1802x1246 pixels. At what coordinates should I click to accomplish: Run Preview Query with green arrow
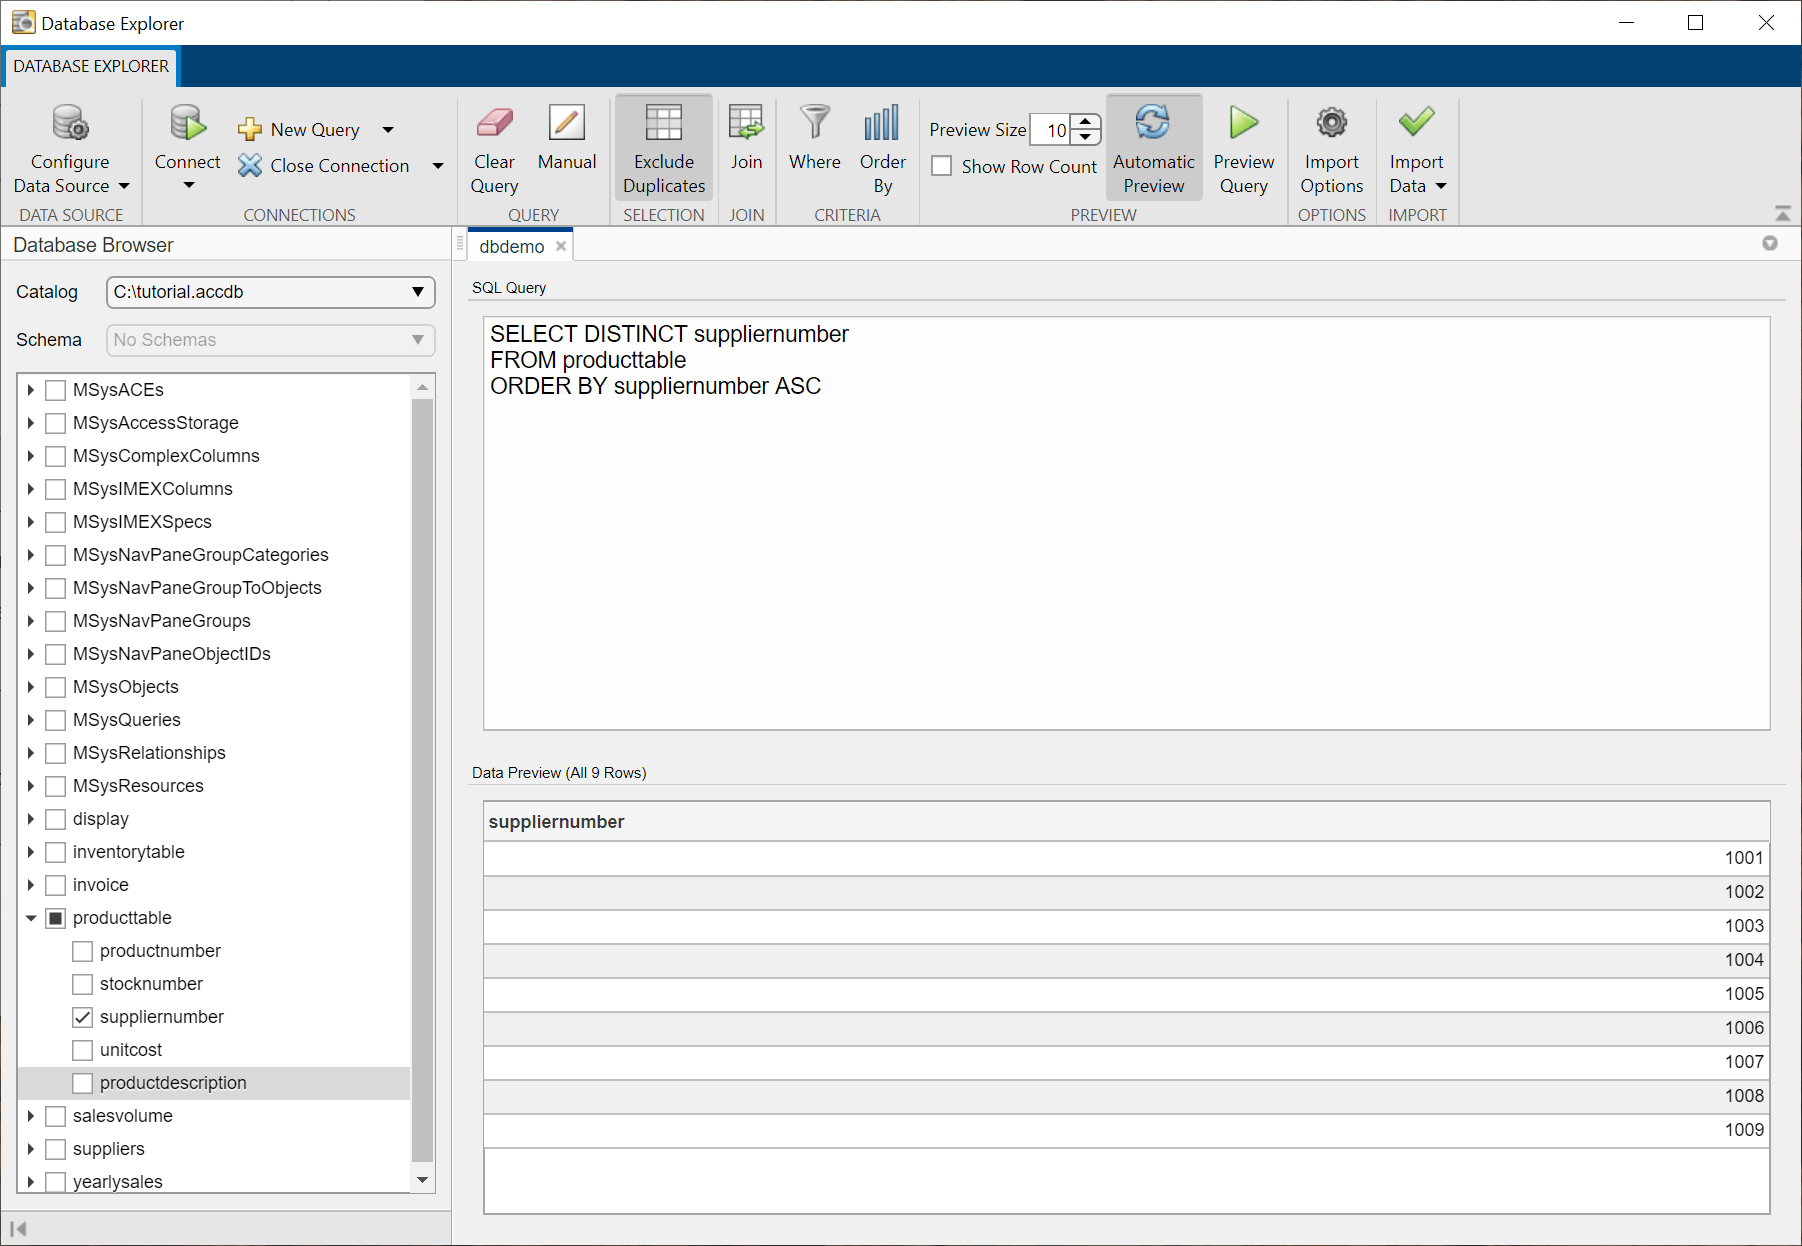[1243, 124]
